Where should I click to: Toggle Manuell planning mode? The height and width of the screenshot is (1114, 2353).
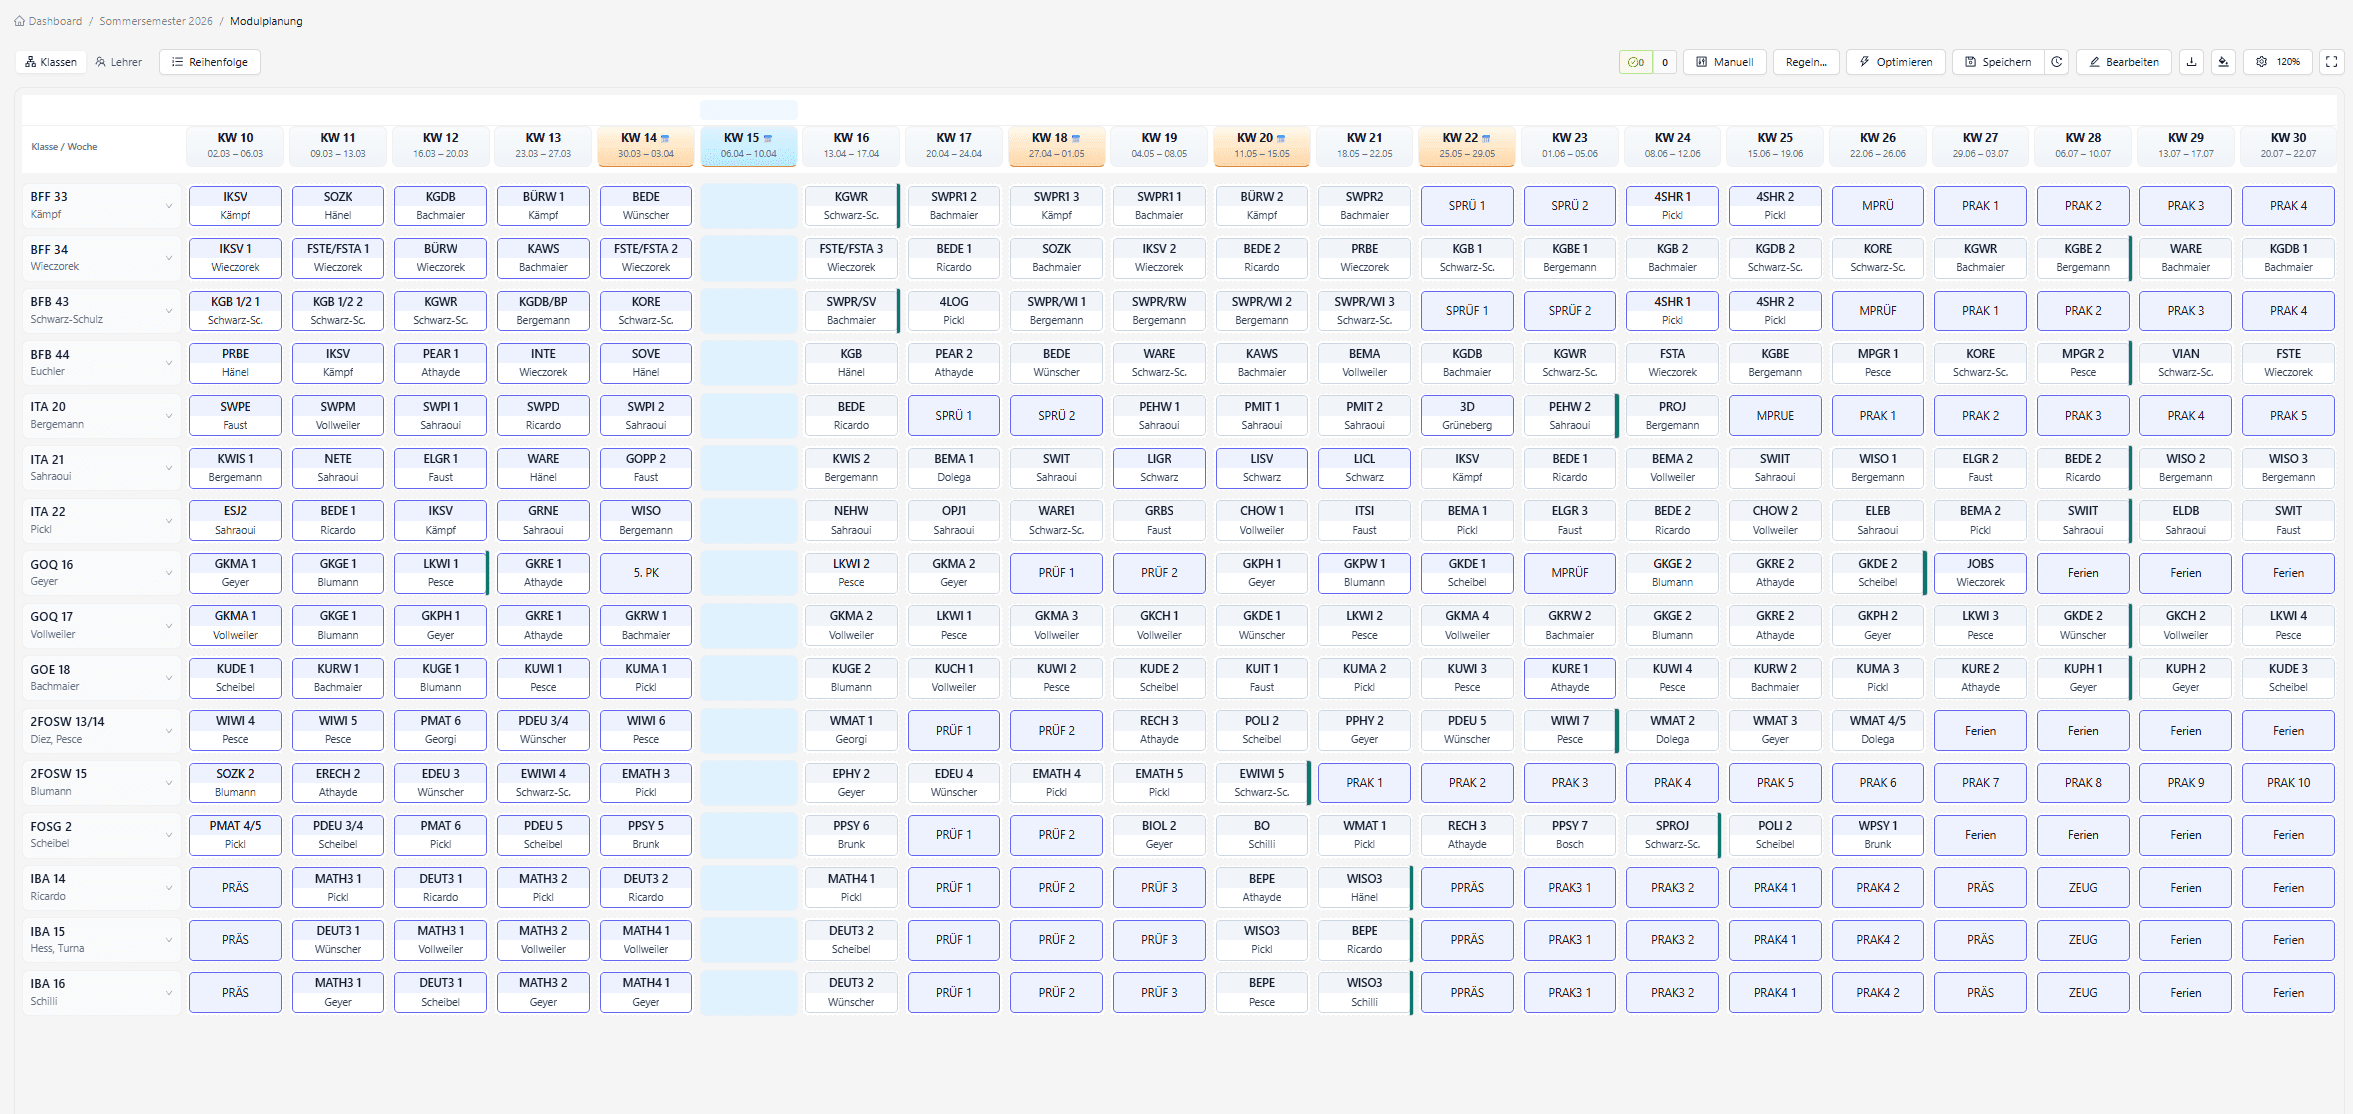pyautogui.click(x=1724, y=61)
